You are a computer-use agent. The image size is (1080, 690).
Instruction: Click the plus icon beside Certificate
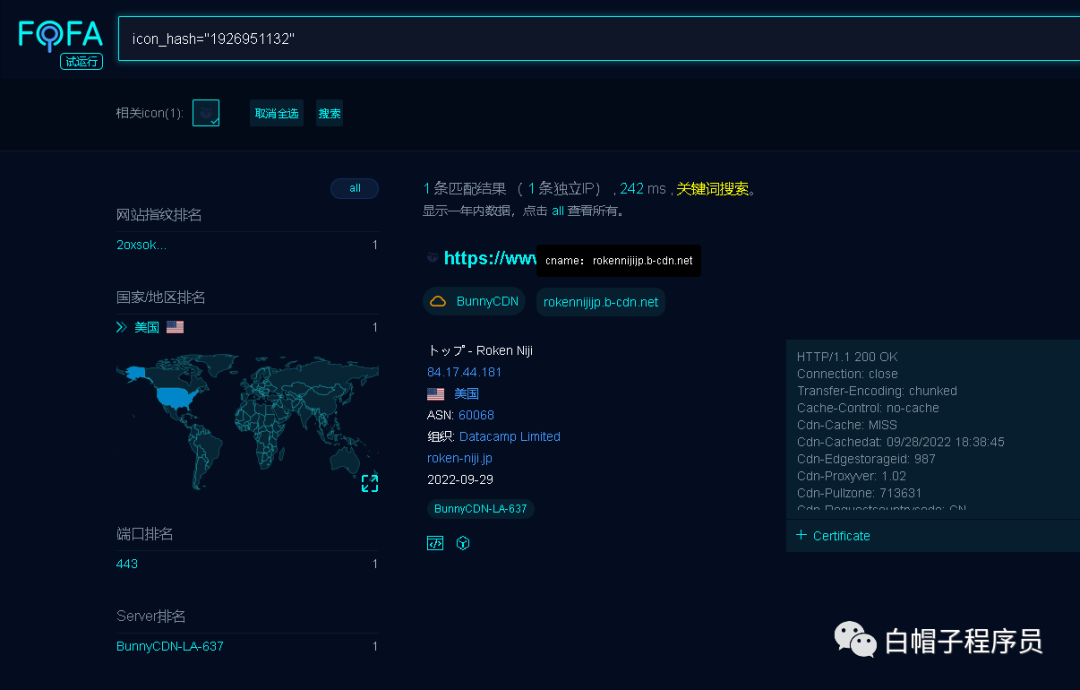tap(801, 535)
